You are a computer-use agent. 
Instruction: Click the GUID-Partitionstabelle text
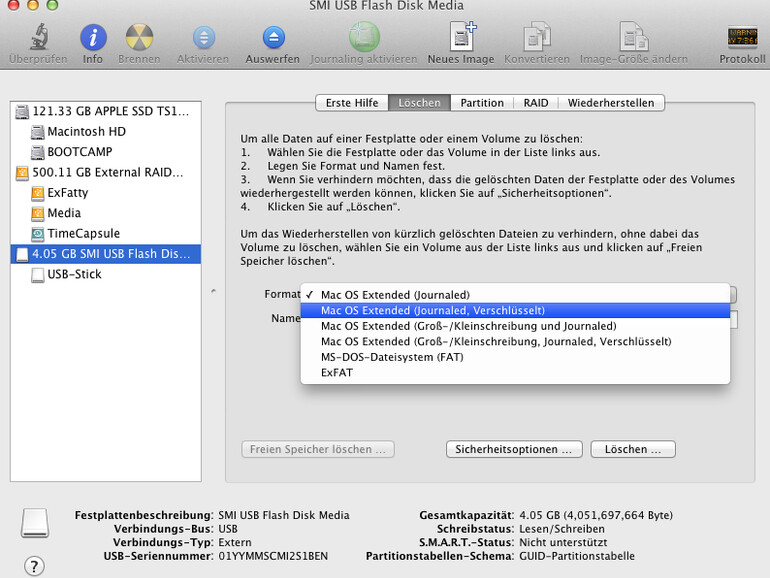point(577,556)
